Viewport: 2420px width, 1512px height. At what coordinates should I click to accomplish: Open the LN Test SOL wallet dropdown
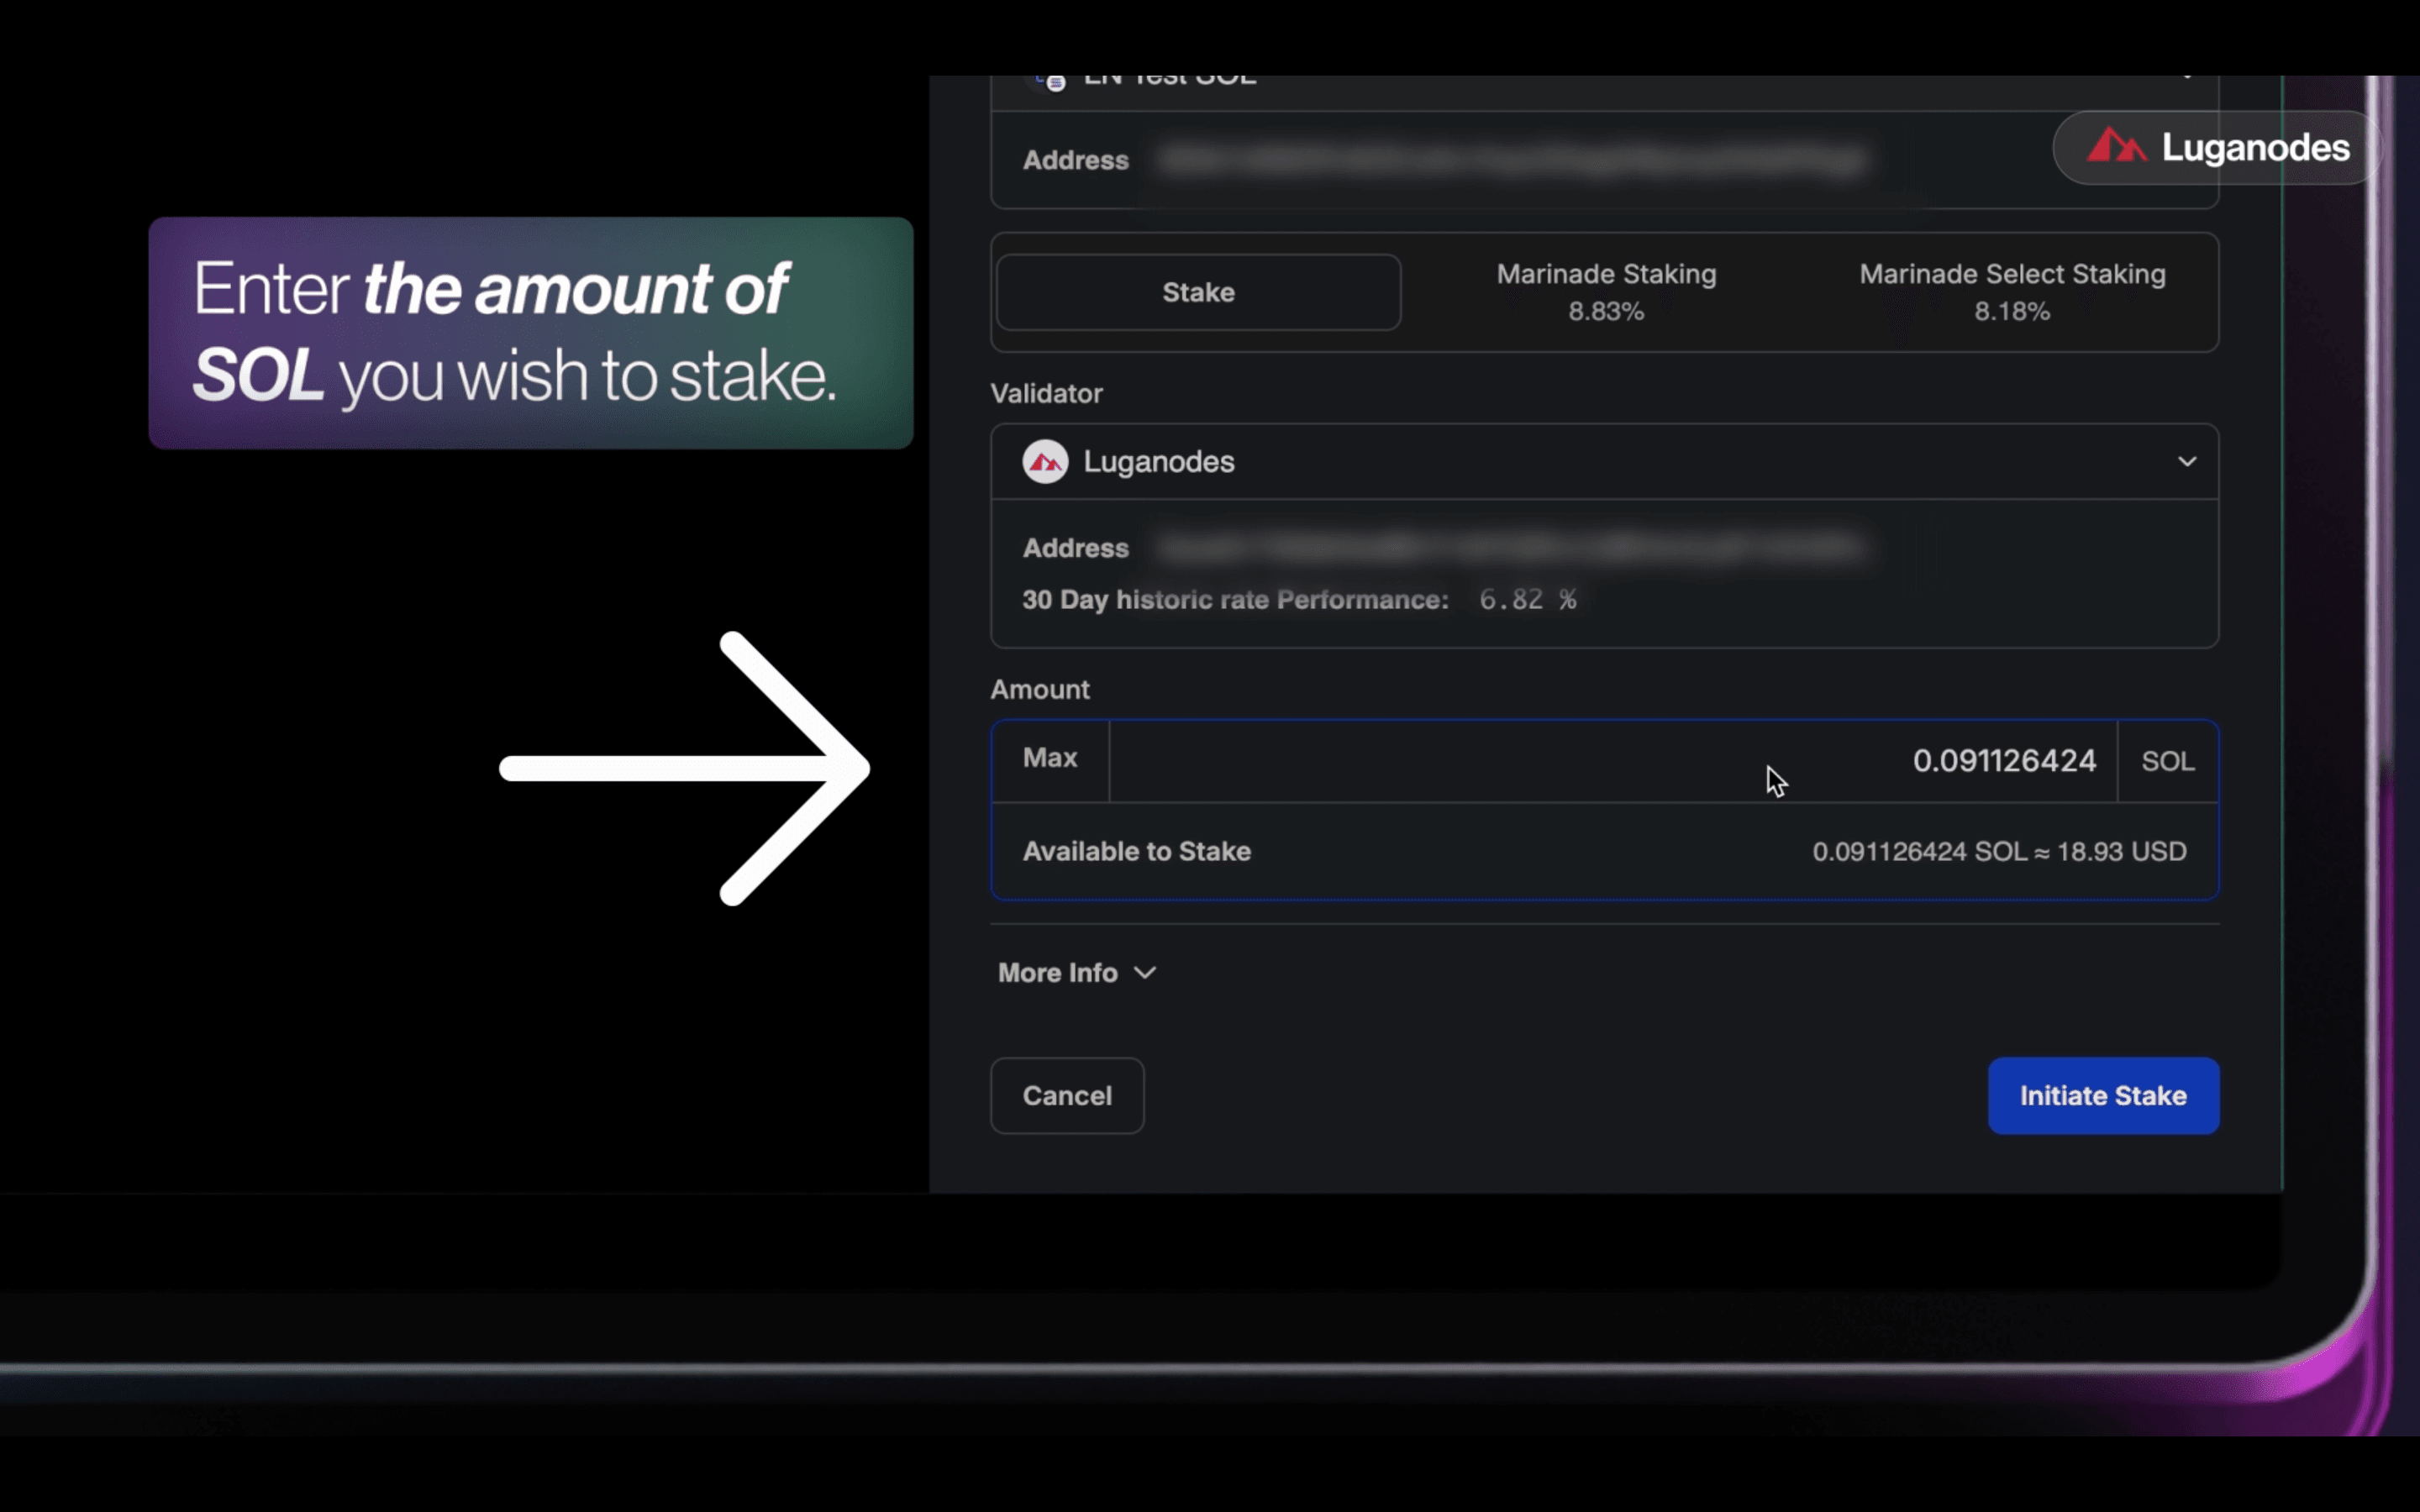coord(1600,84)
